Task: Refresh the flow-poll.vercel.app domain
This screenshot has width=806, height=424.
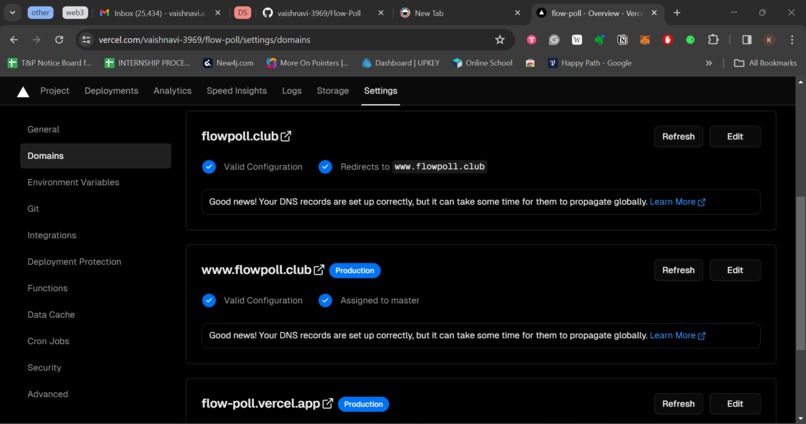Action: tap(678, 404)
